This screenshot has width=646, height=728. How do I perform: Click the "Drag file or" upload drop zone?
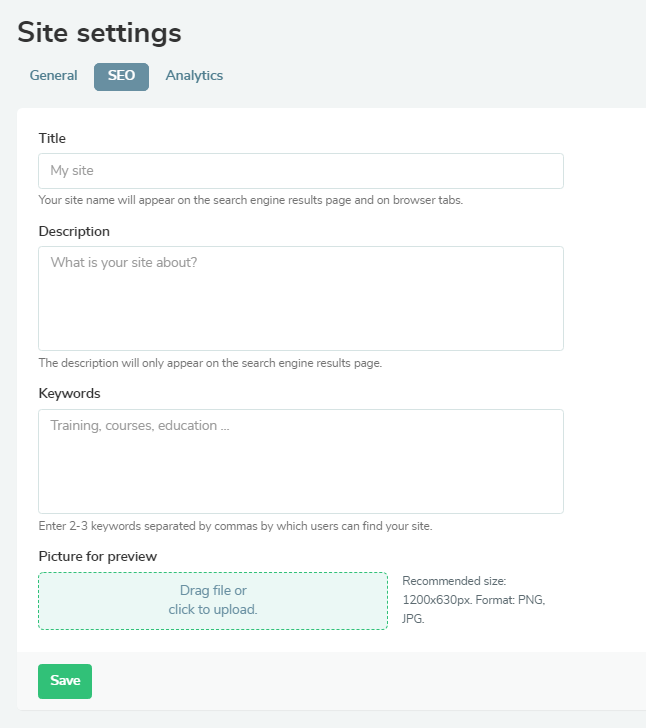click(213, 591)
